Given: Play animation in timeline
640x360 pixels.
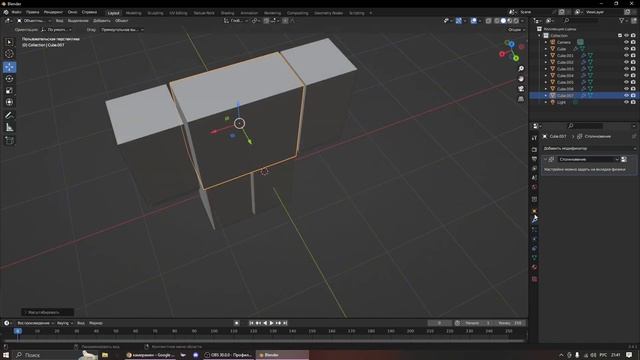Looking at the screenshot, I should (x=272, y=323).
